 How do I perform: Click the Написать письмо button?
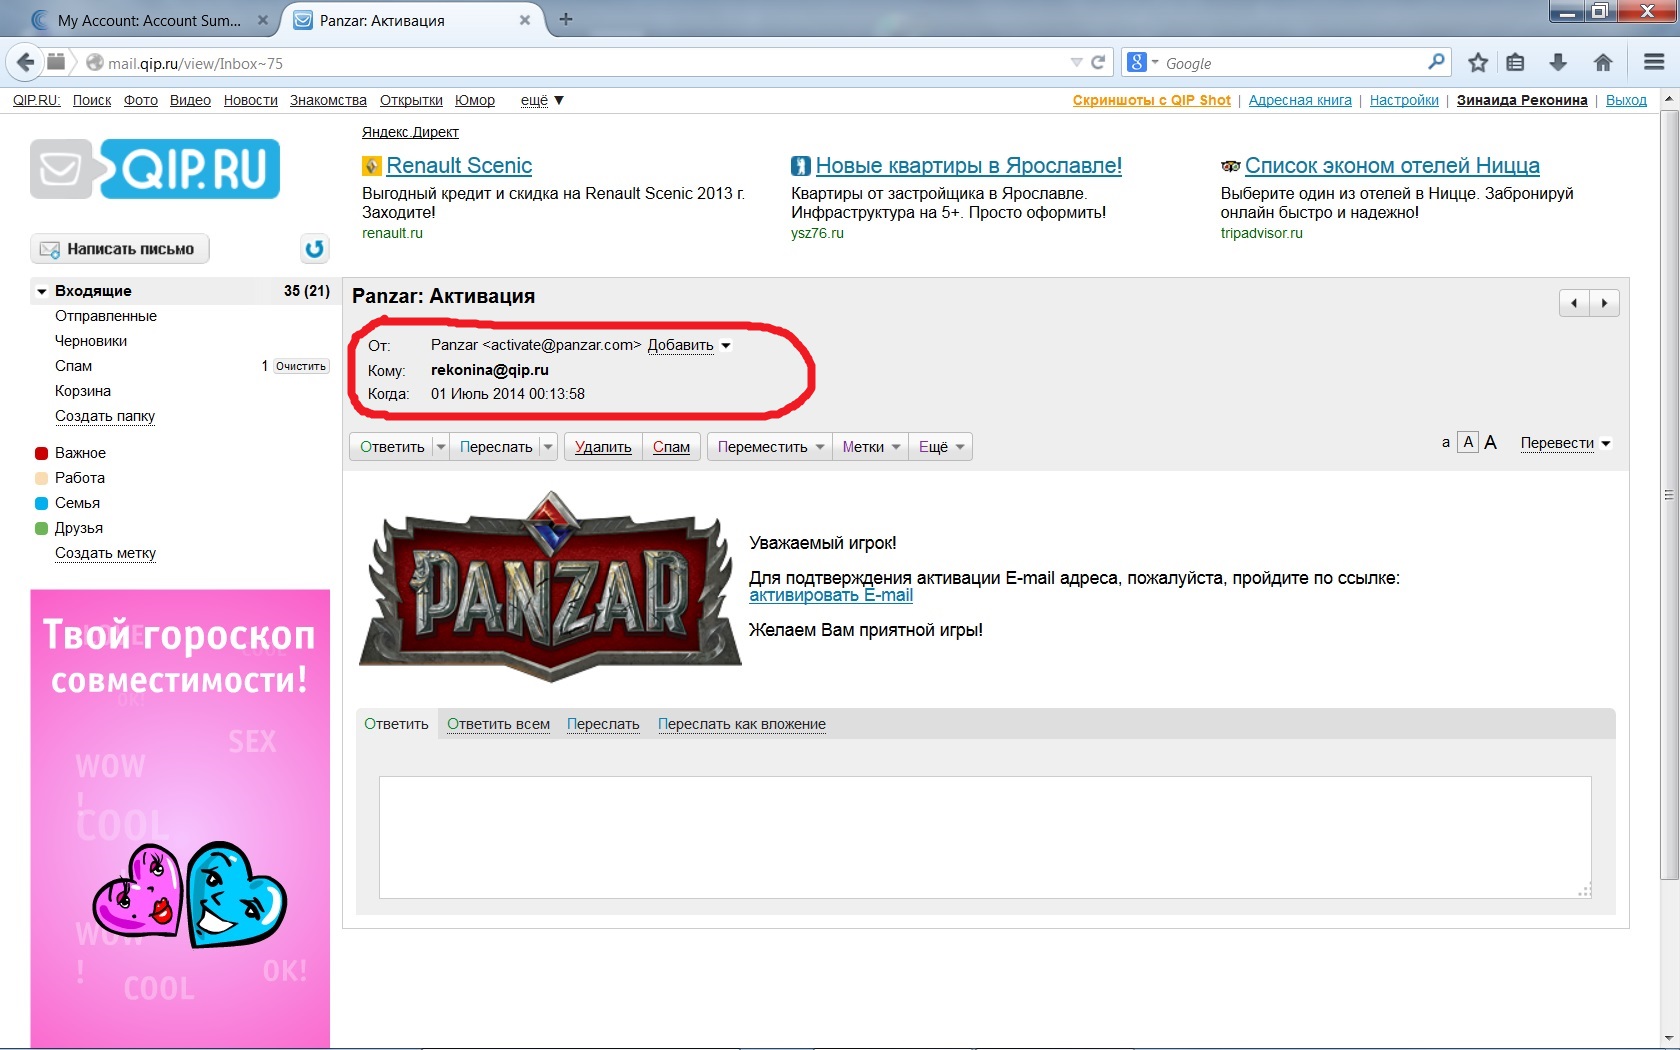pos(120,249)
